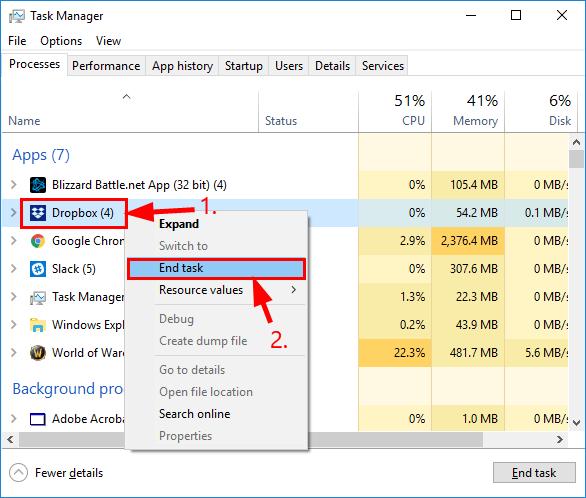Sort processes by the Memory column header
Screen dimensions: 586x498
(x=468, y=111)
